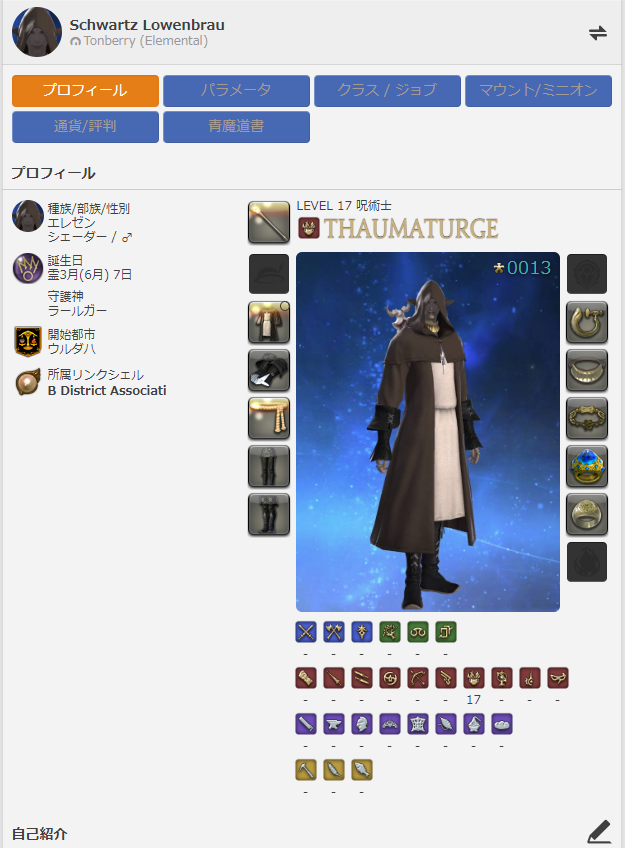
Task: Open the クラス / ジョブ tab
Action: point(387,90)
